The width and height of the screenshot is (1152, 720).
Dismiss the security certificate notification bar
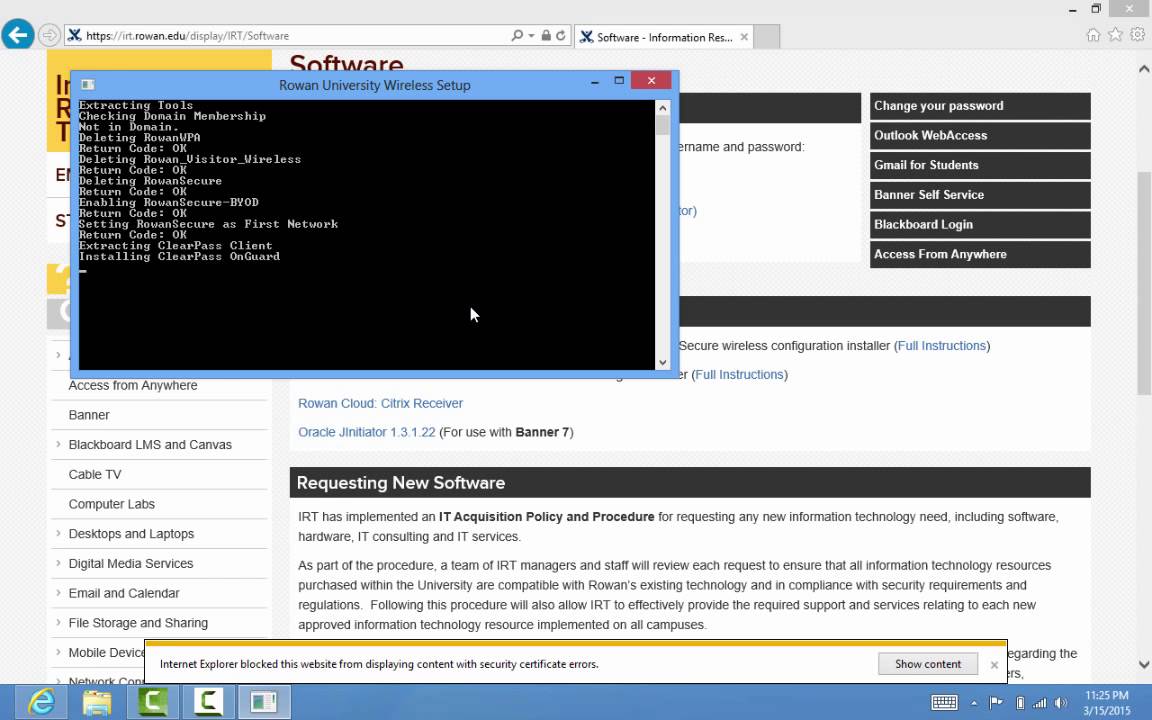tap(994, 665)
